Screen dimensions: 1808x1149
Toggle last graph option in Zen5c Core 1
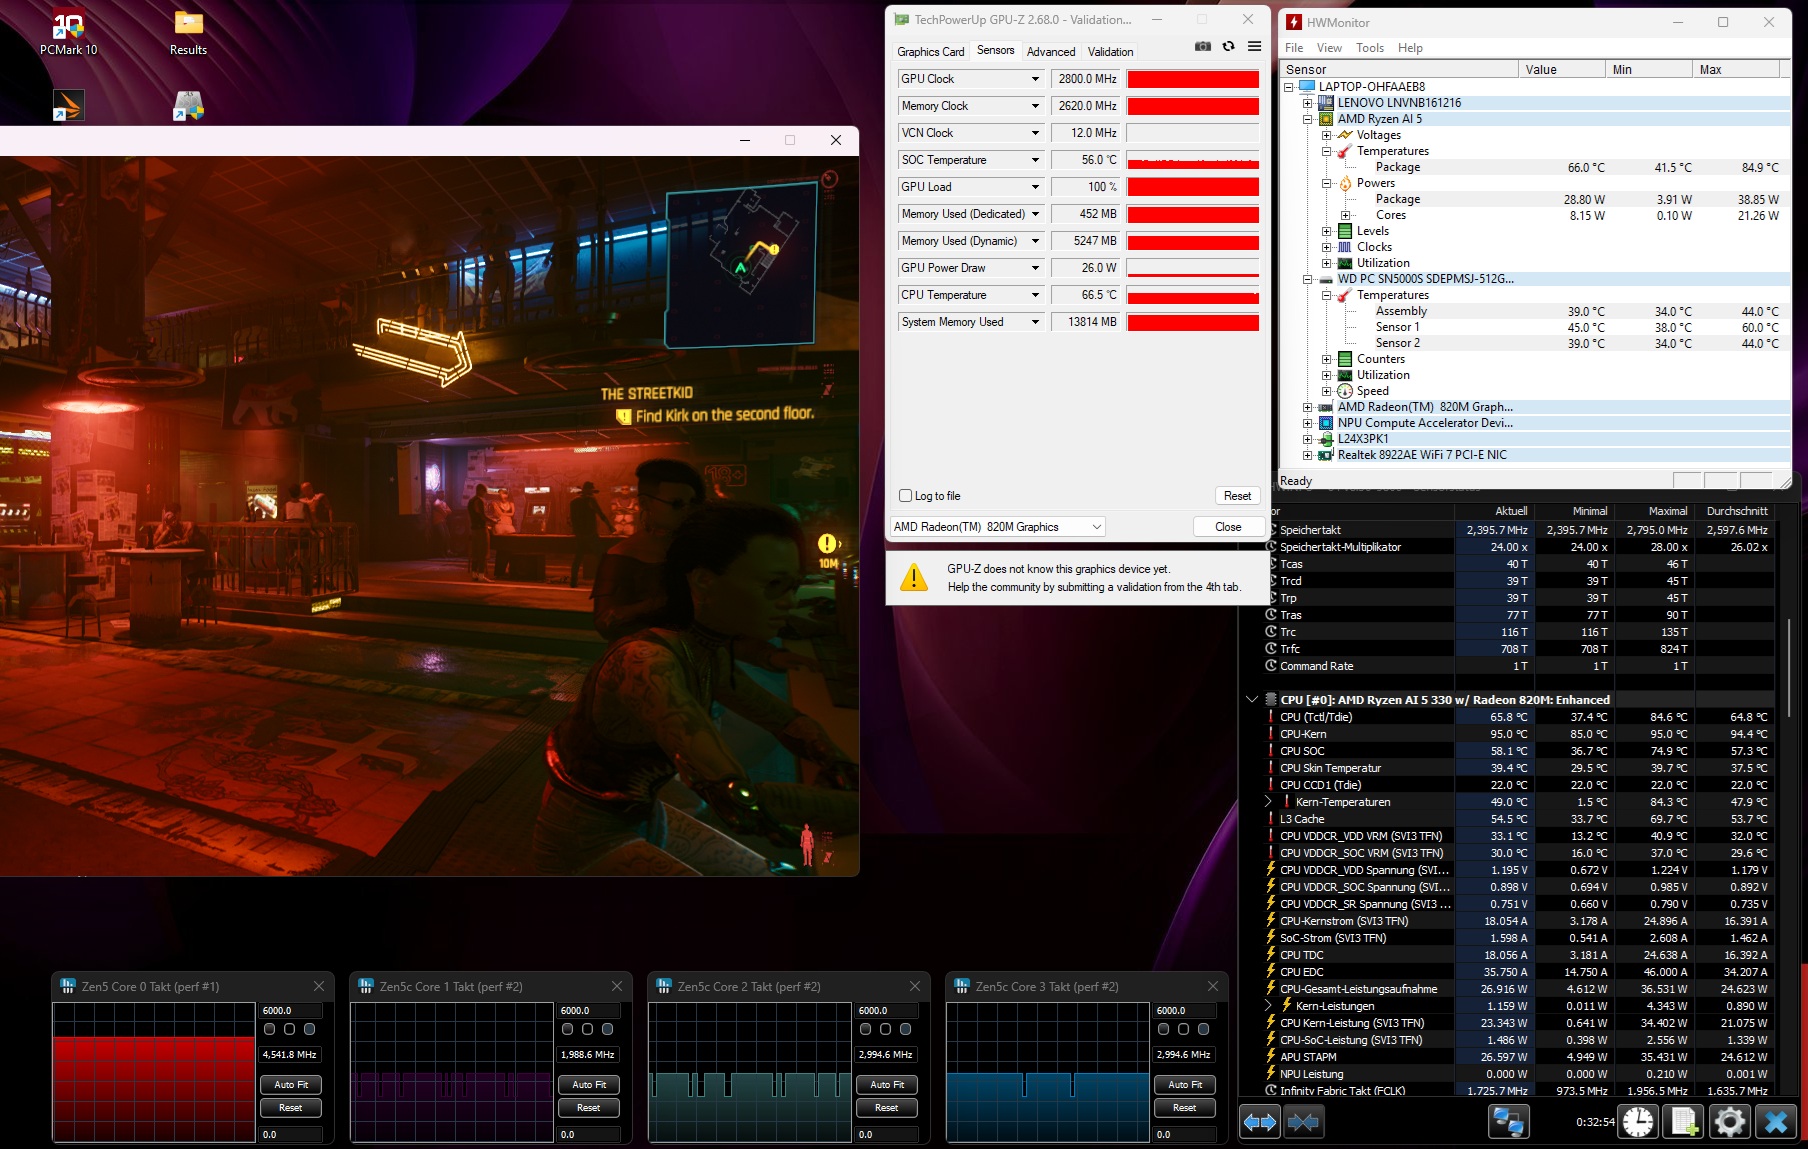coord(607,1029)
